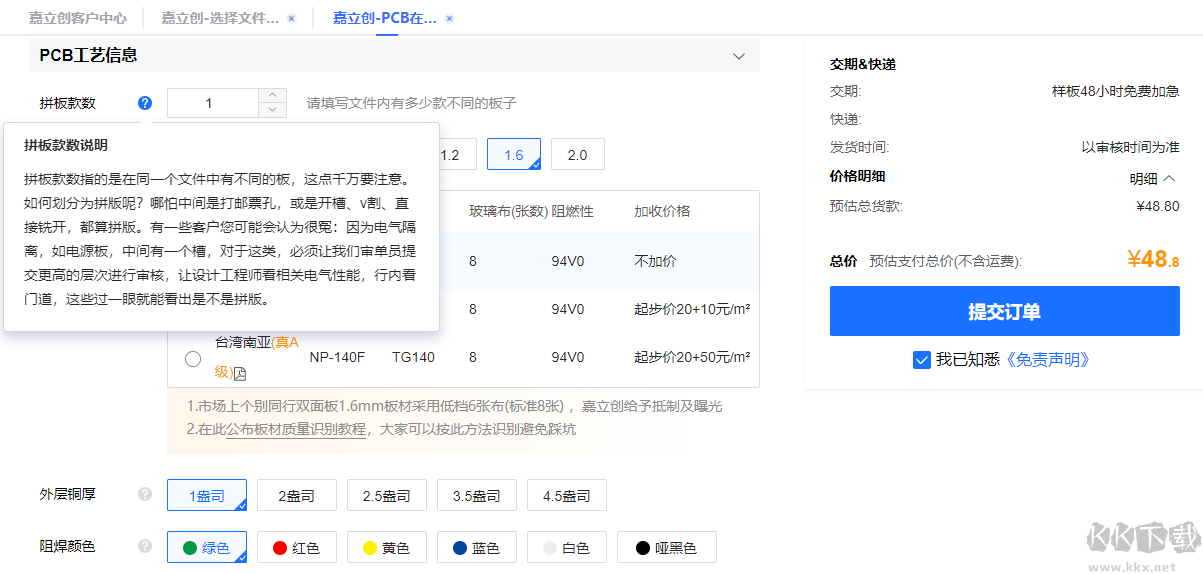Open the 免责声明 link

point(1047,360)
